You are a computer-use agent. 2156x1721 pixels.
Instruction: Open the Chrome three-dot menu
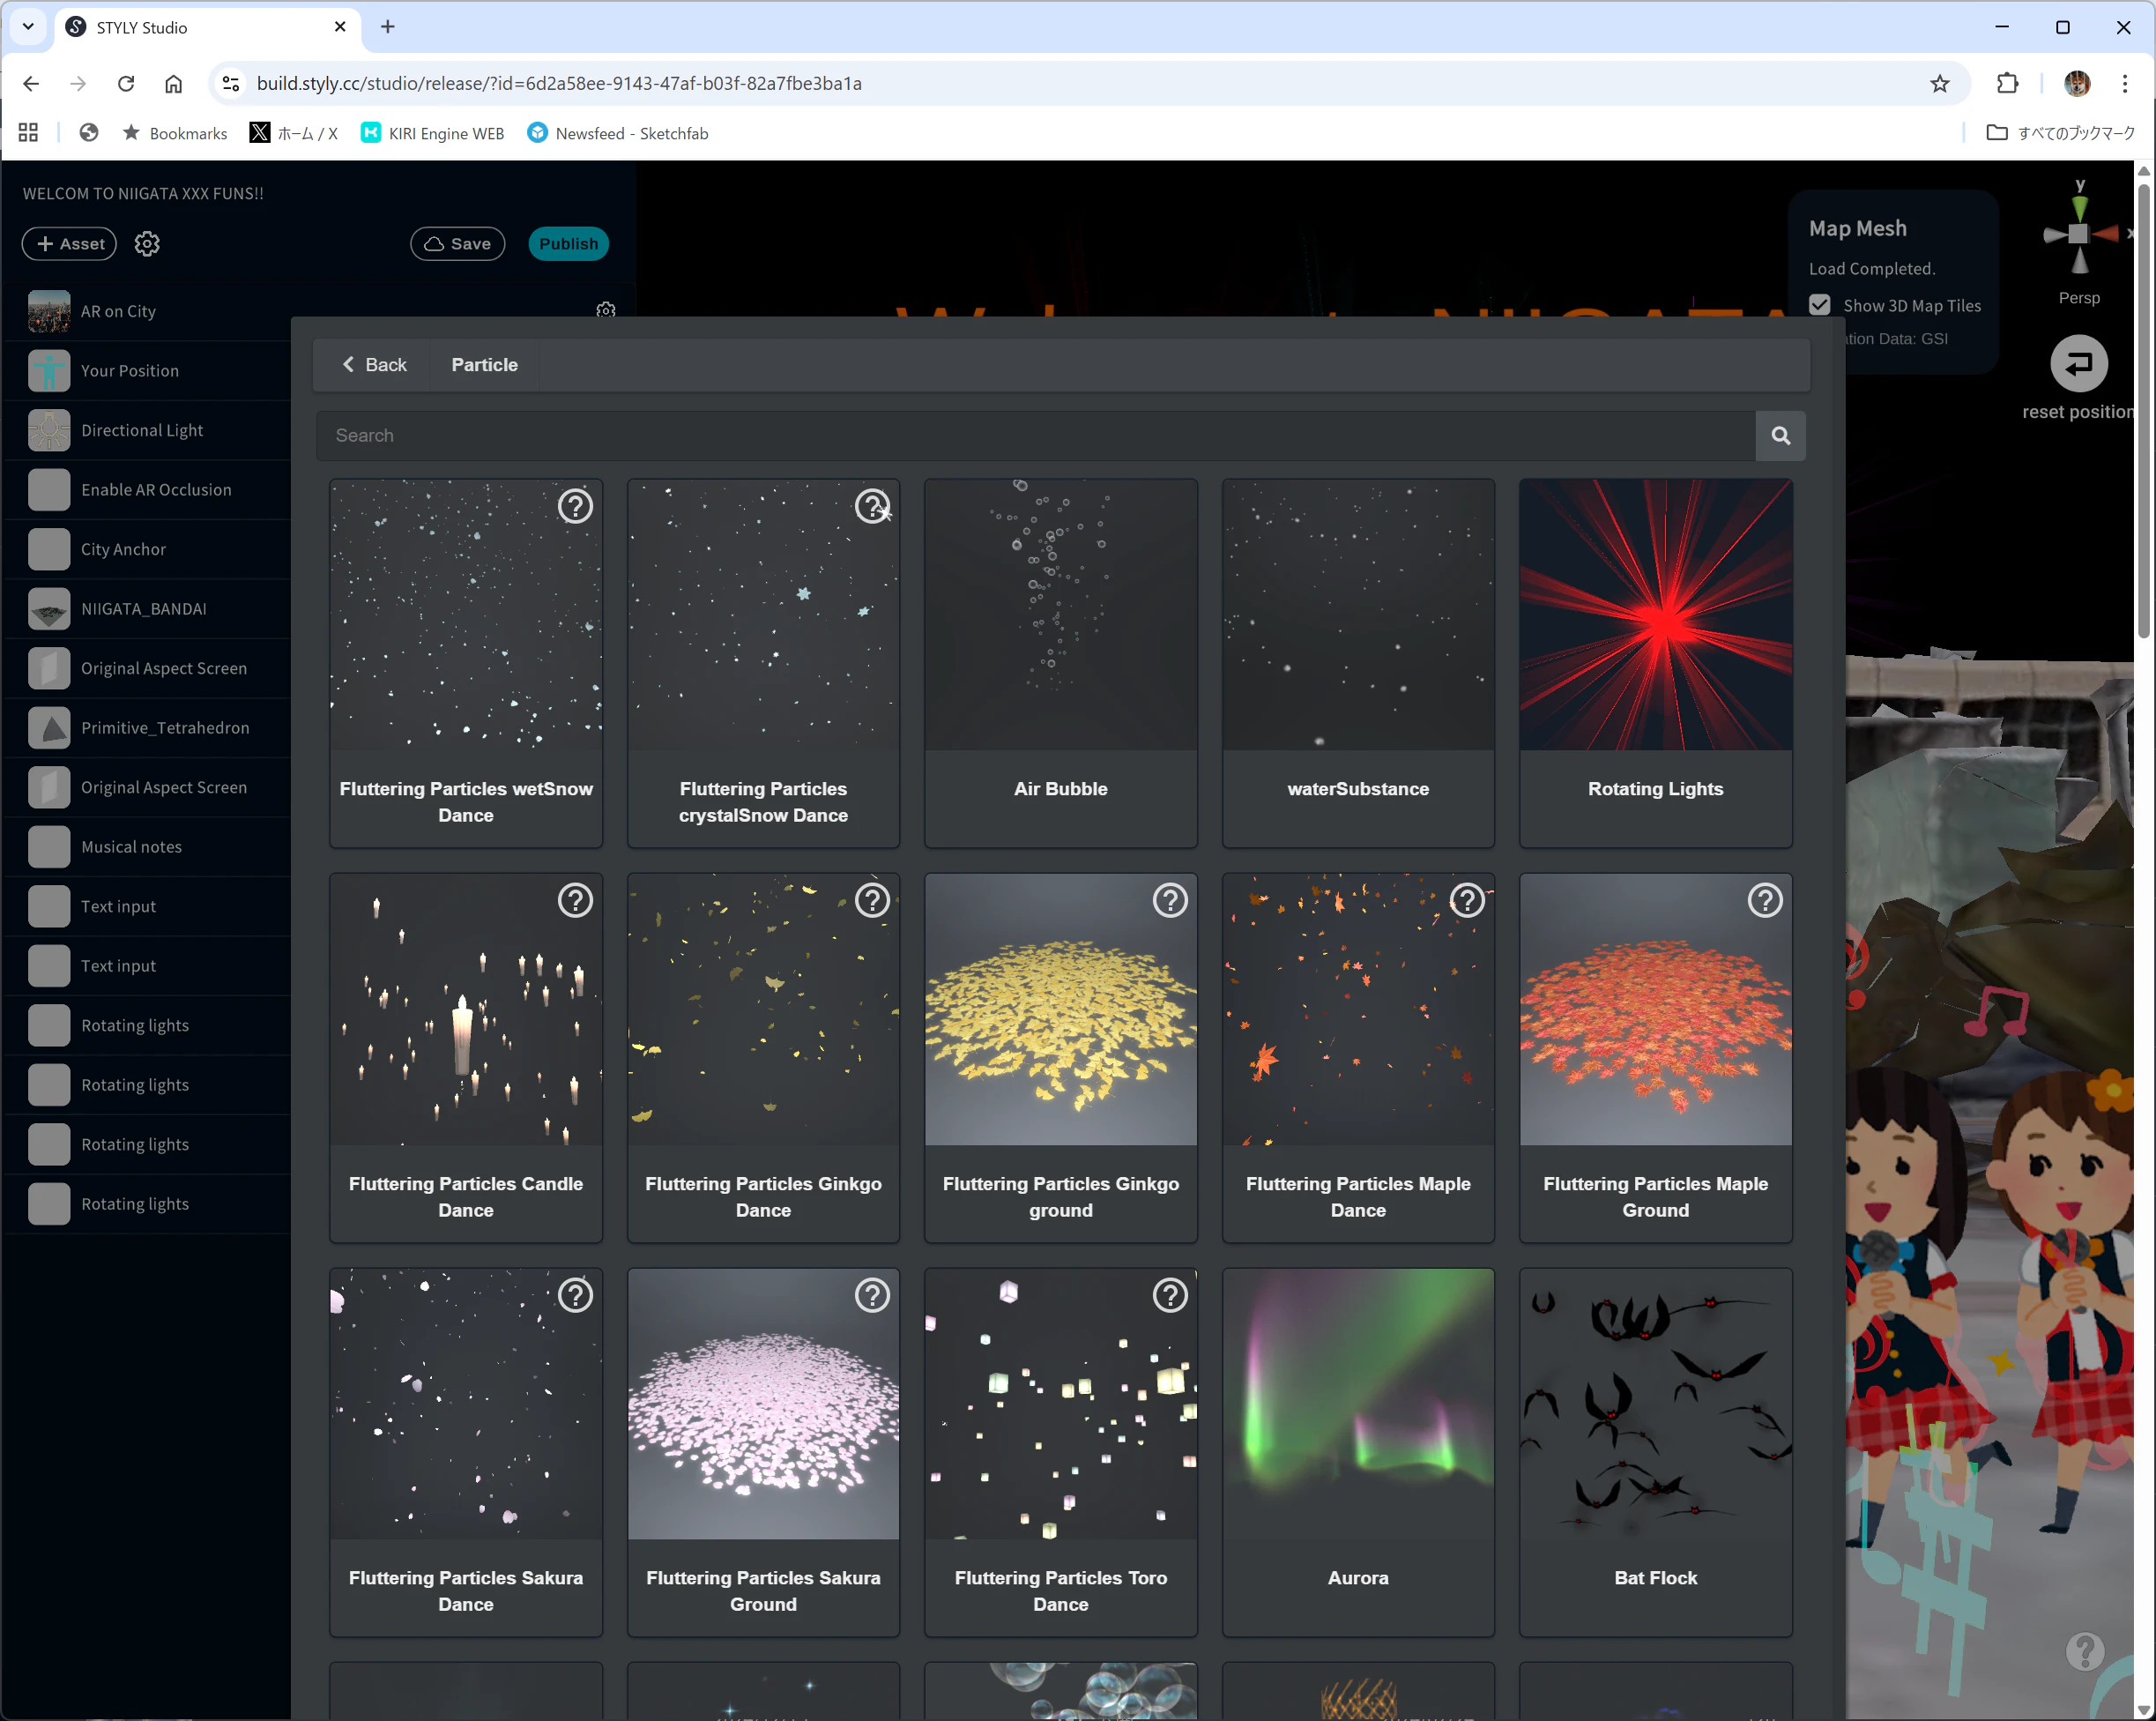point(2125,84)
